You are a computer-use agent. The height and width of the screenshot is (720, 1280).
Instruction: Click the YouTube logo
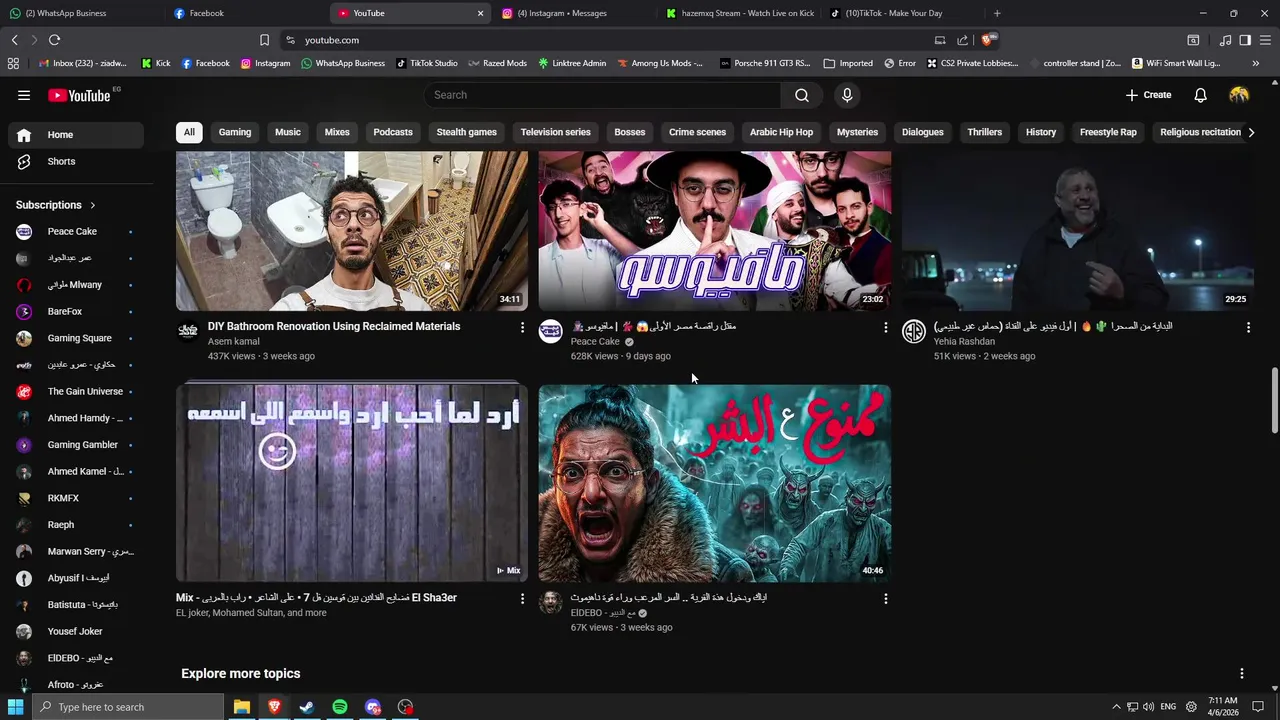click(x=79, y=95)
